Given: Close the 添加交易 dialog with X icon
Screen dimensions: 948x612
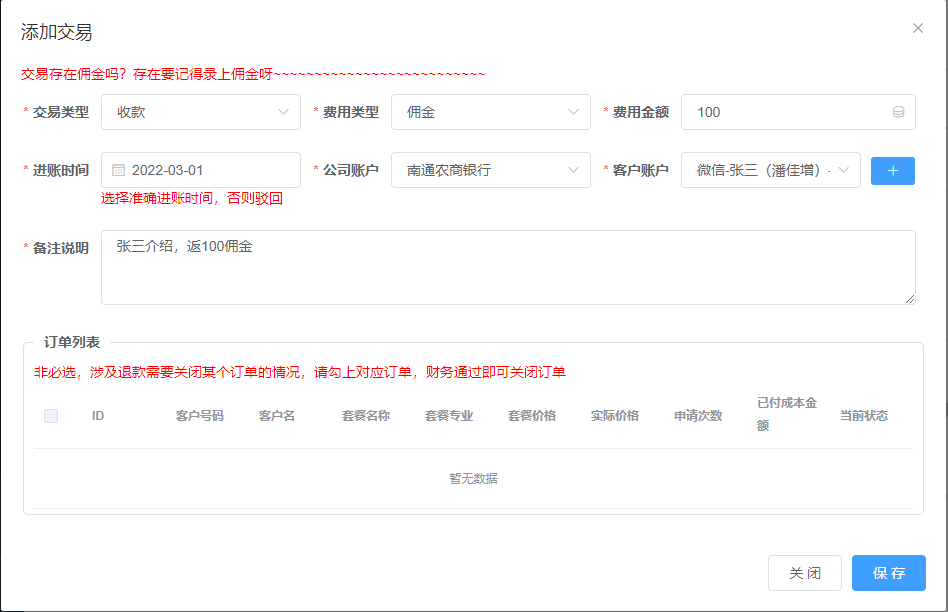Looking at the screenshot, I should (x=918, y=28).
